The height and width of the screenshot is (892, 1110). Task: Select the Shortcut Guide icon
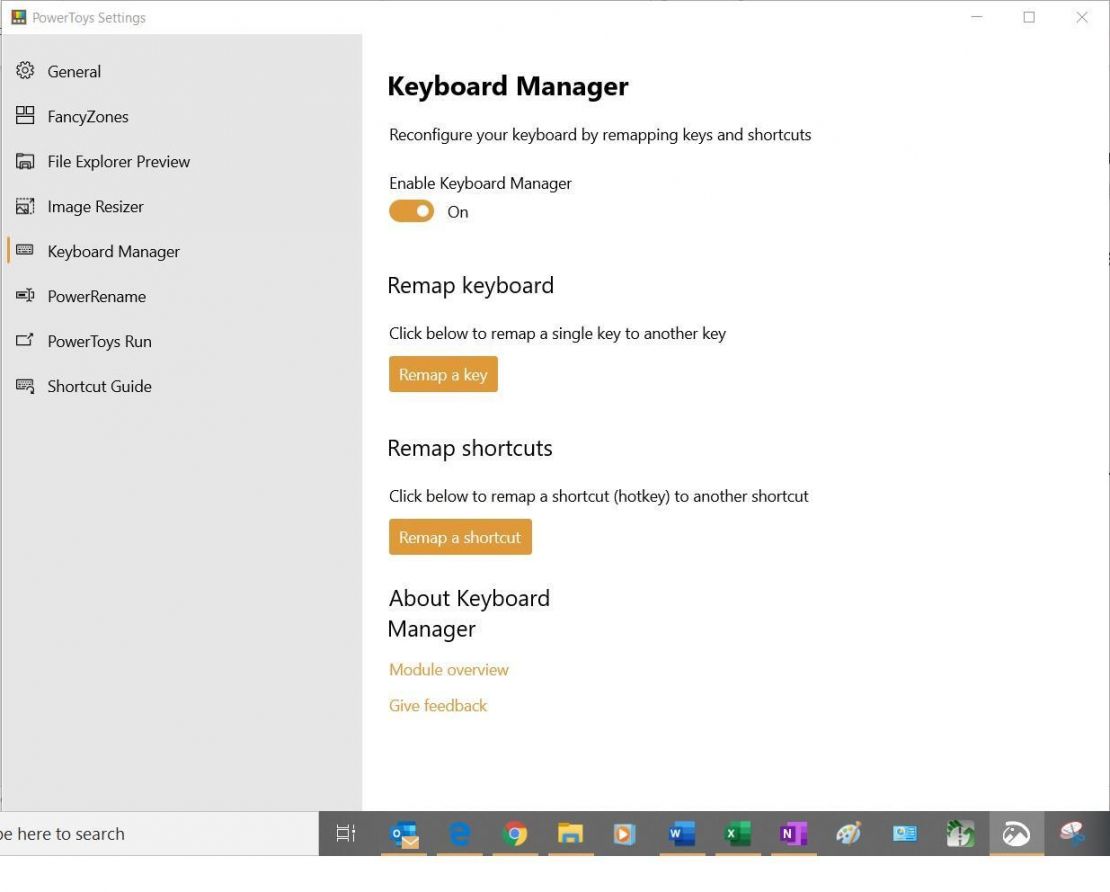[24, 386]
